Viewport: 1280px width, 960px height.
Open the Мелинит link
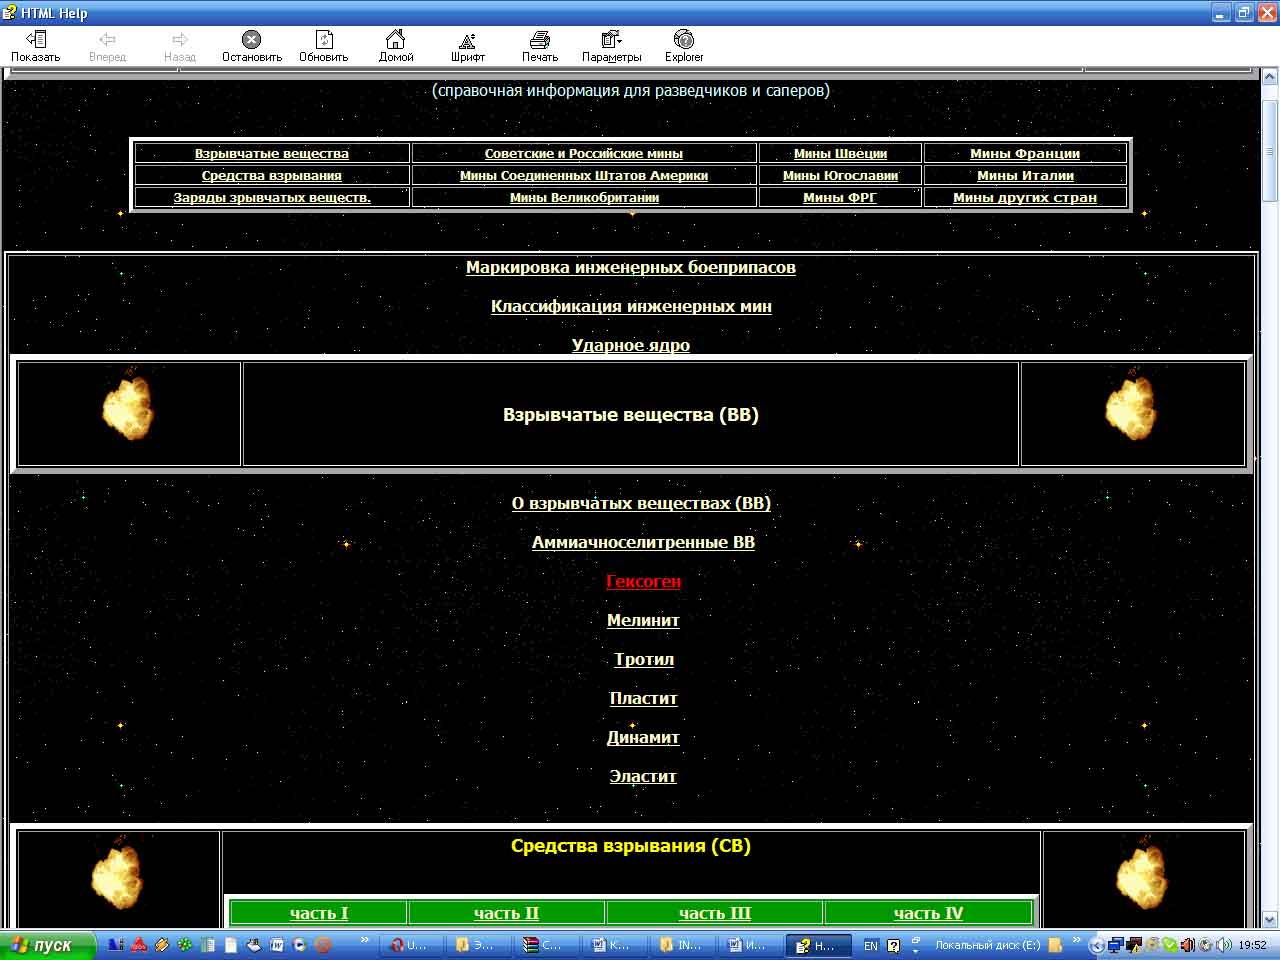point(643,620)
